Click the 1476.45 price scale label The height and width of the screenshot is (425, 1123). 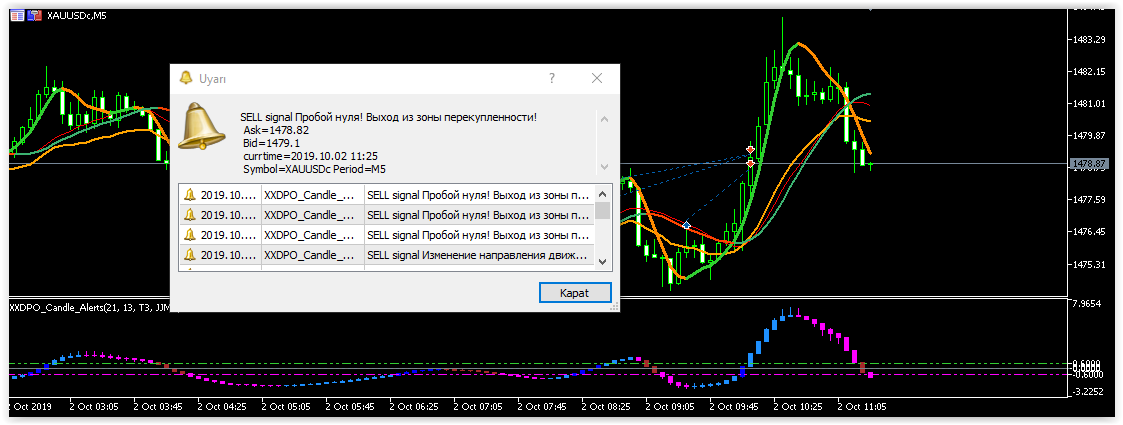click(x=1089, y=231)
